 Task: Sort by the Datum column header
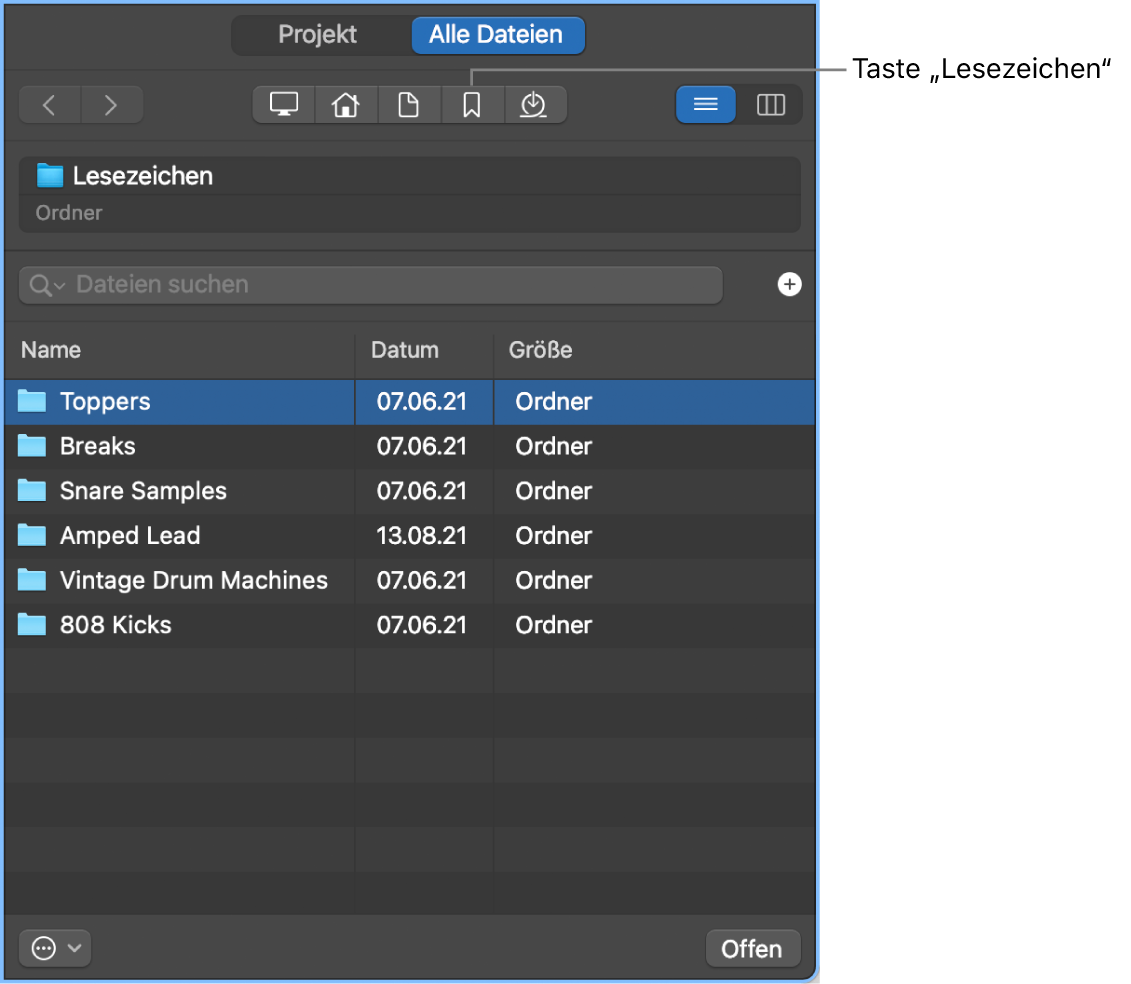(404, 351)
